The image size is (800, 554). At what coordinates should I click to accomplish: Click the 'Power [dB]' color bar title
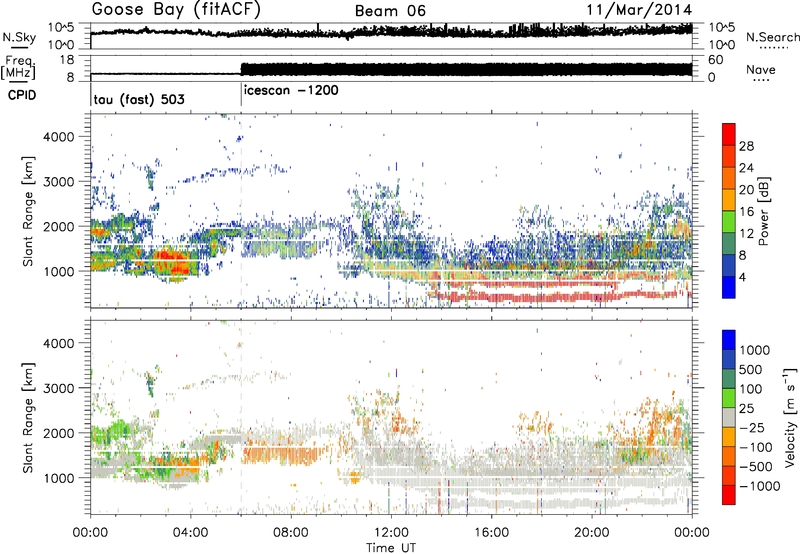pos(764,211)
